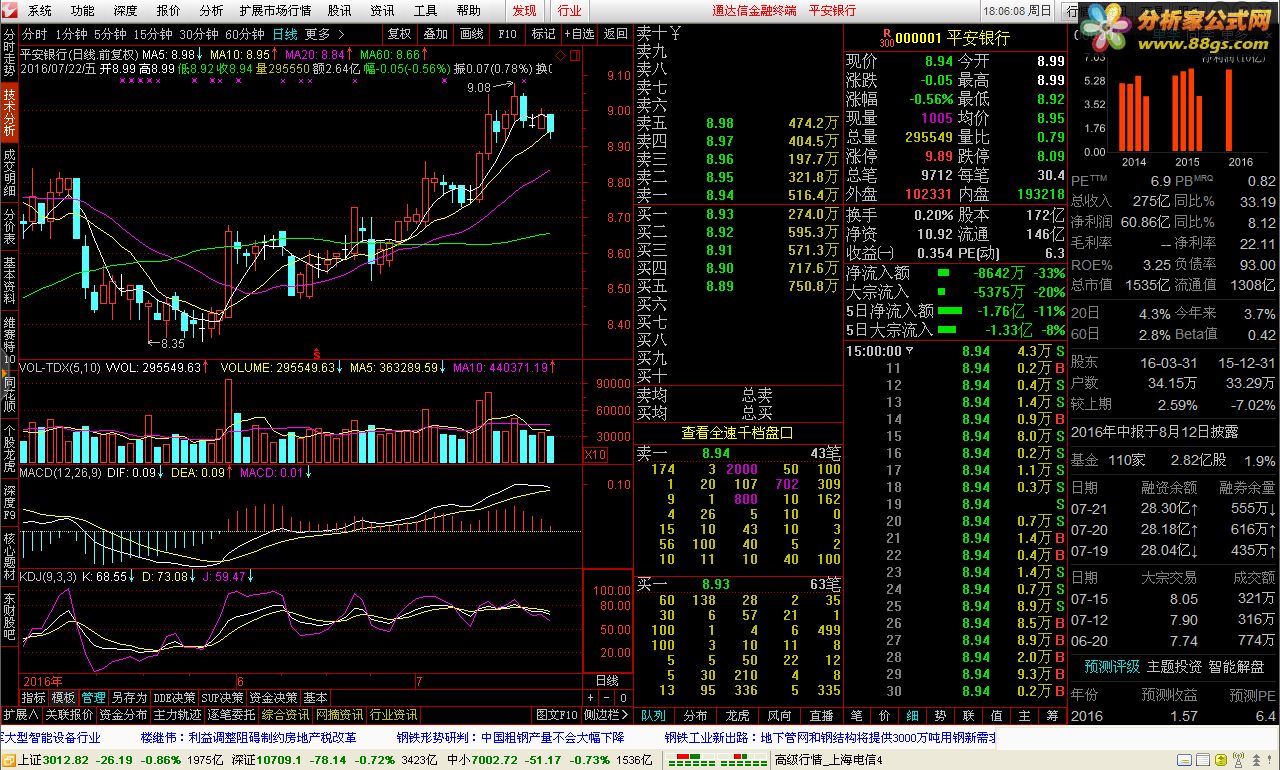Select the 日线 period
Image resolution: width=1280 pixels, height=770 pixels.
[285, 34]
